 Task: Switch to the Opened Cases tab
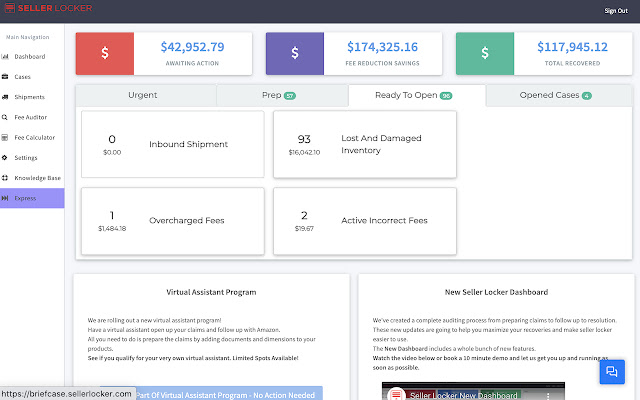click(x=559, y=96)
